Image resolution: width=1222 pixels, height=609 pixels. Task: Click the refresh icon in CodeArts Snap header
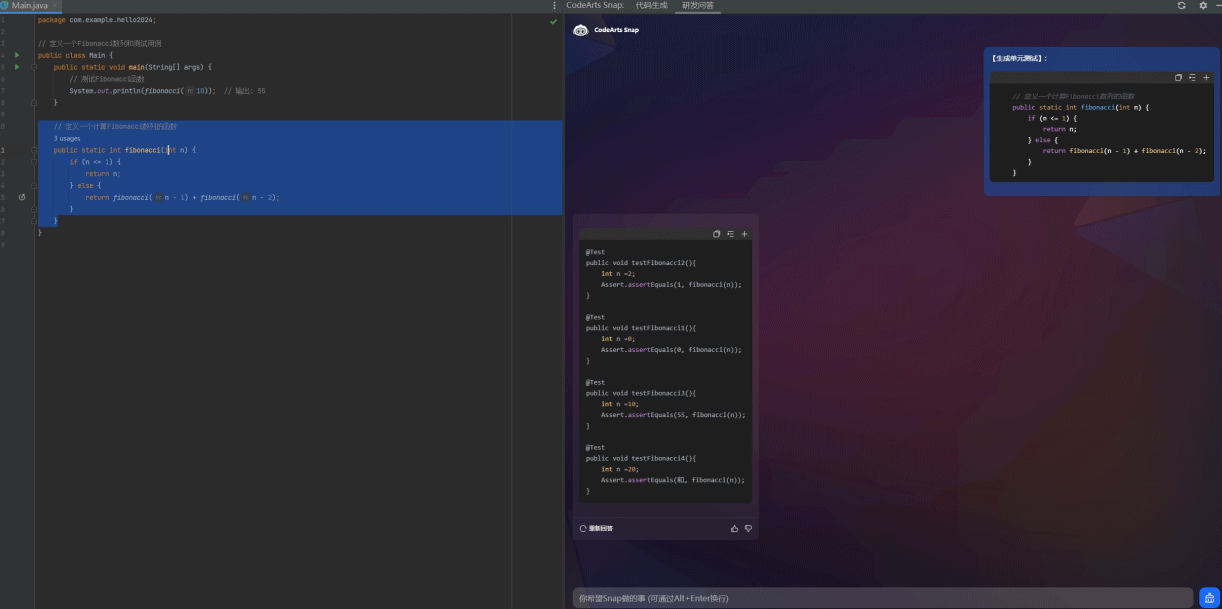click(1181, 5)
